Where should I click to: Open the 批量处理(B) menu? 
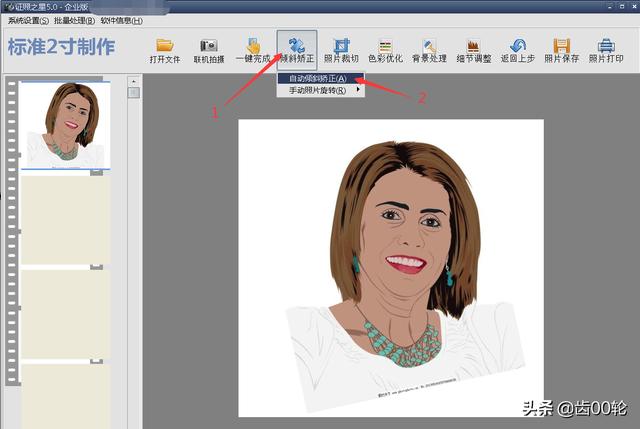click(x=74, y=21)
